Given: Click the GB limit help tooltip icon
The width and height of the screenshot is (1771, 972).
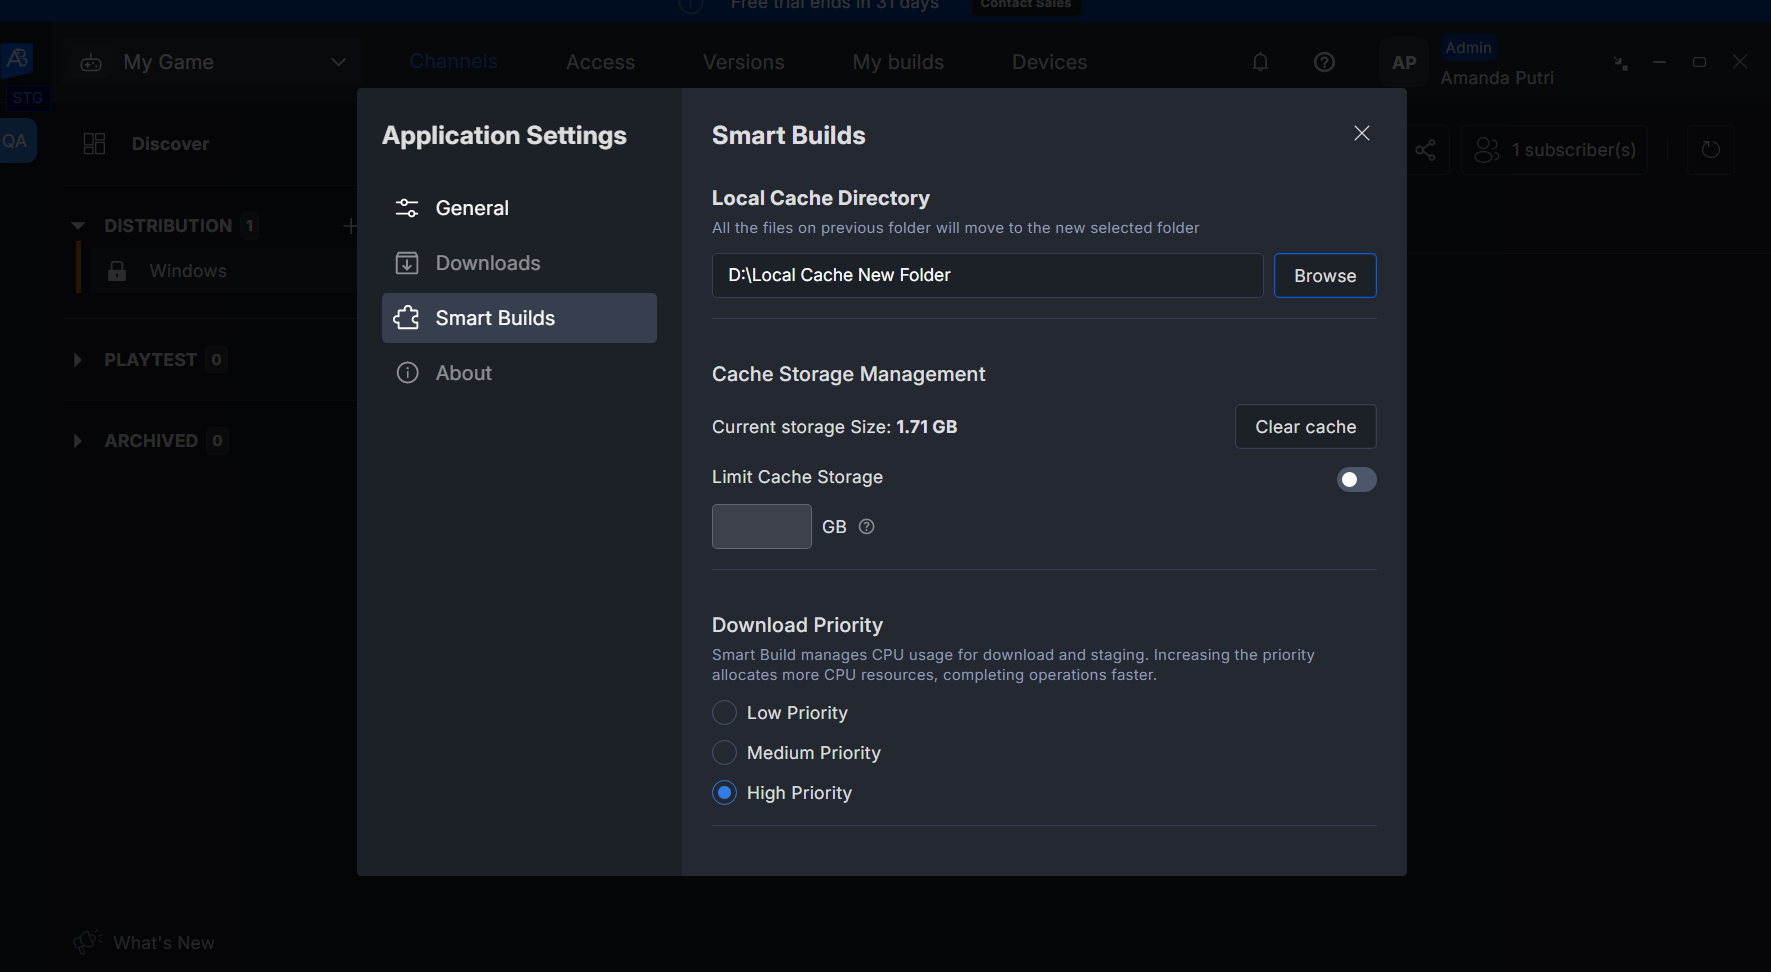Looking at the screenshot, I should click(867, 527).
